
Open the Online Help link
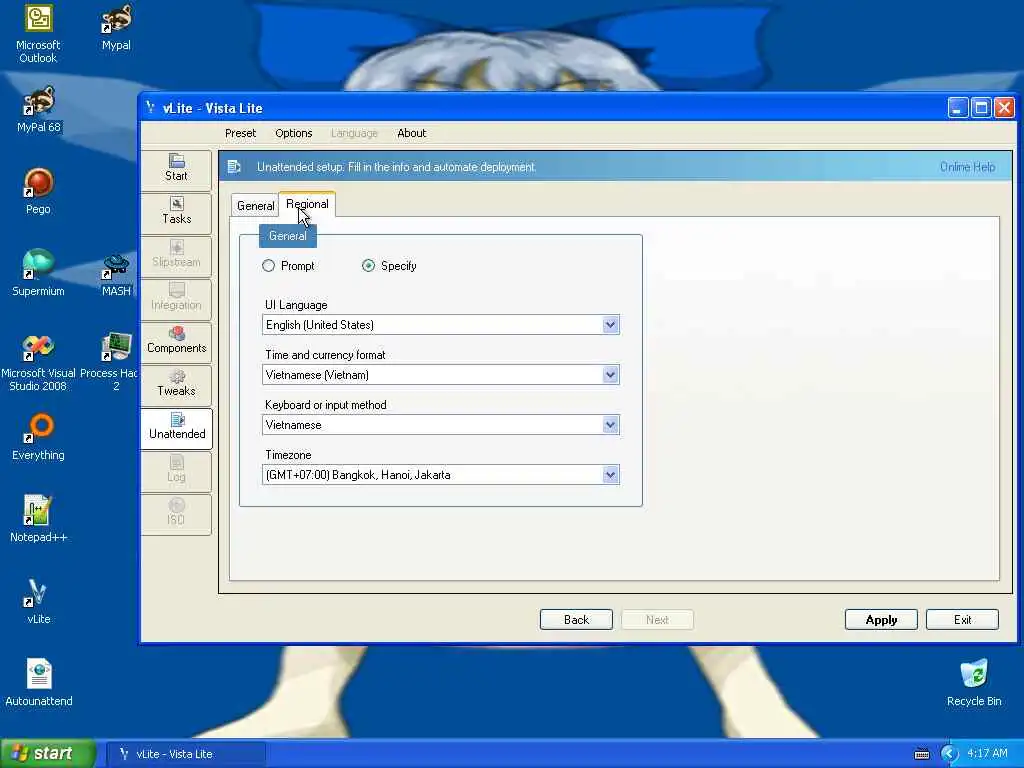tap(967, 167)
